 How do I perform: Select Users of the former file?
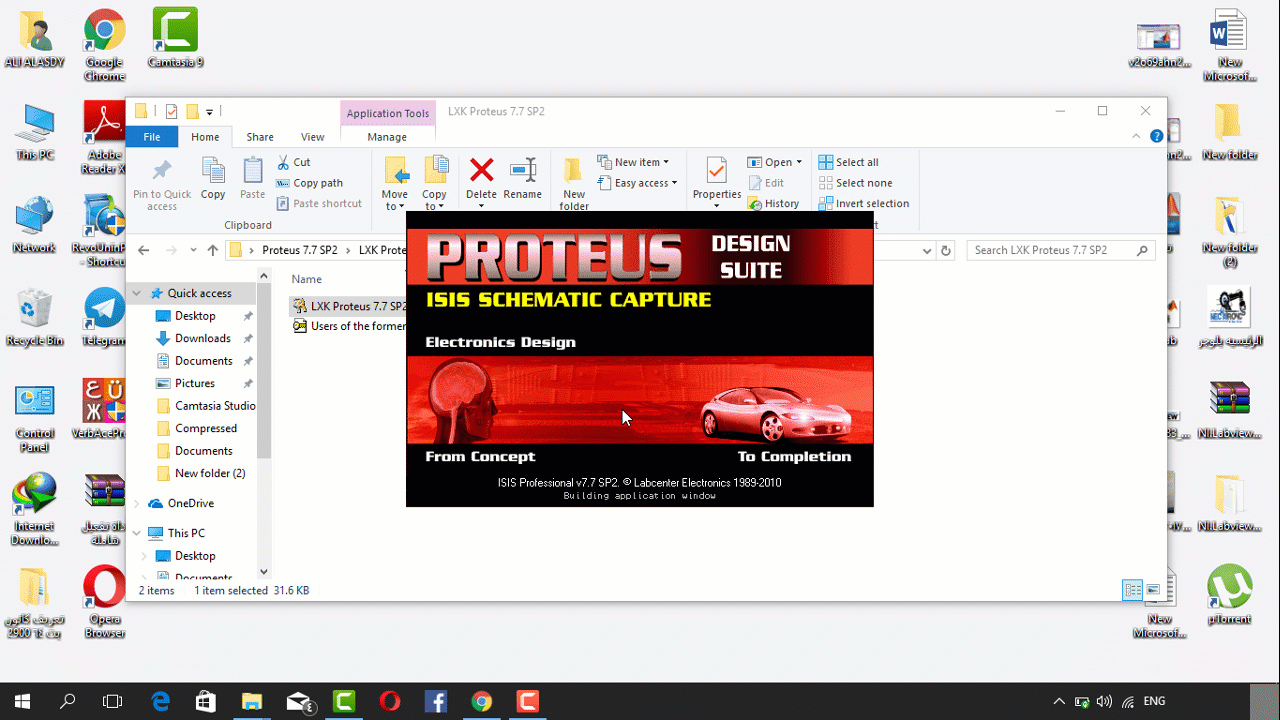click(x=349, y=326)
